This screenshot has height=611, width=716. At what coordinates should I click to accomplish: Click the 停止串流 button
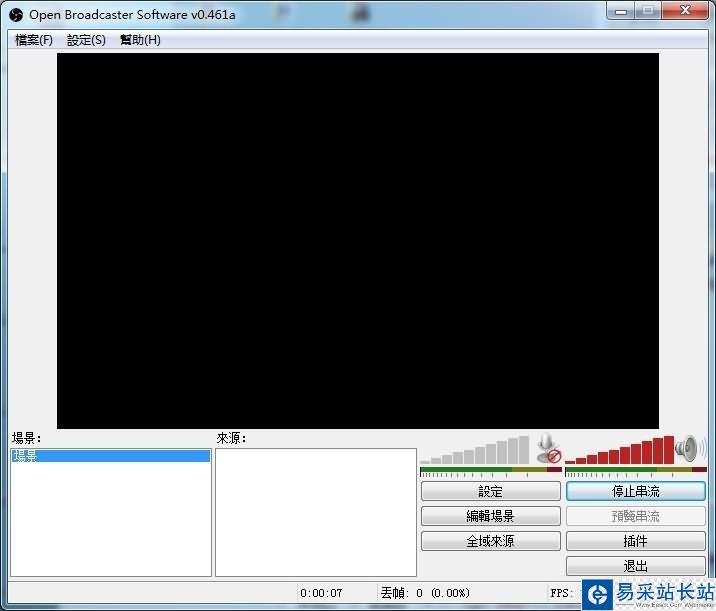click(x=636, y=491)
